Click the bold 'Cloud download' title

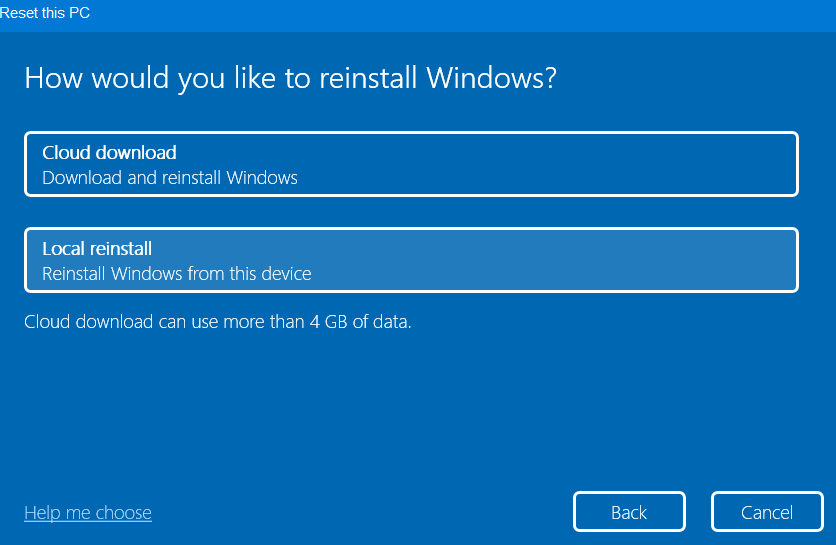click(x=109, y=153)
